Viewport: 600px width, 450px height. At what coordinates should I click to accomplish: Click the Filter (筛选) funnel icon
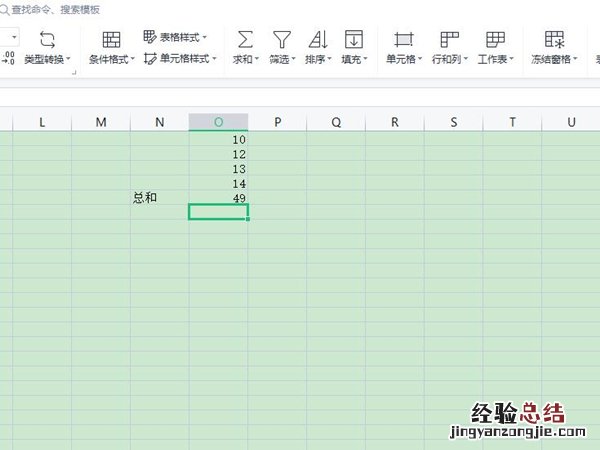[x=282, y=39]
